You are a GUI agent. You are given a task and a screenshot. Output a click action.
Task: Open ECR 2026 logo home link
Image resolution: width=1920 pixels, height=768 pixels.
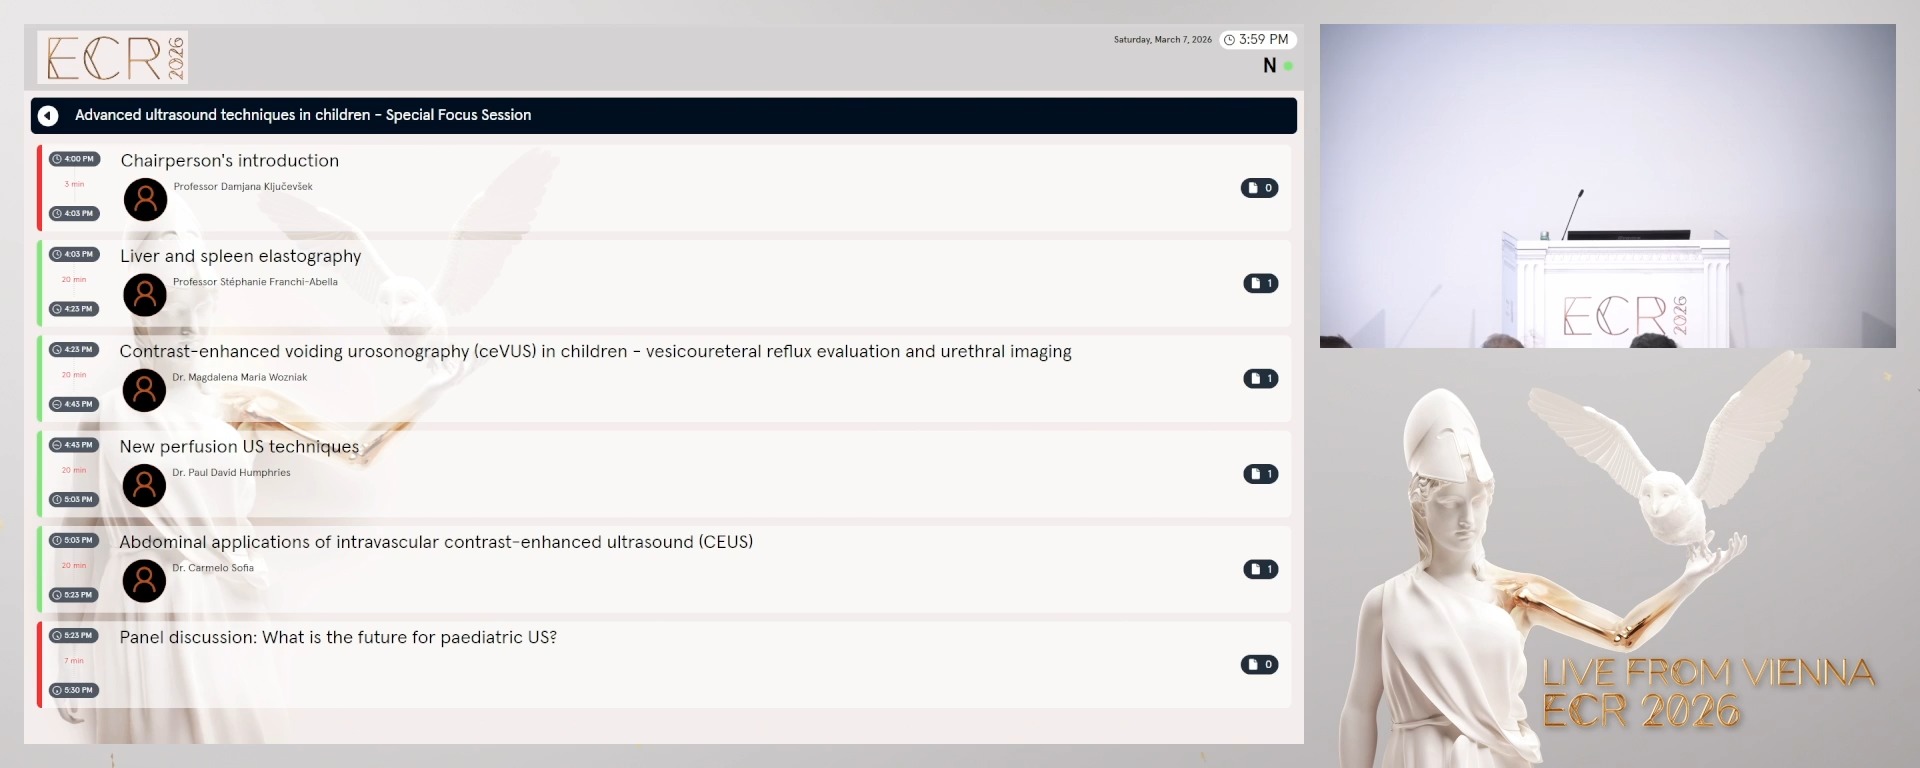click(113, 57)
